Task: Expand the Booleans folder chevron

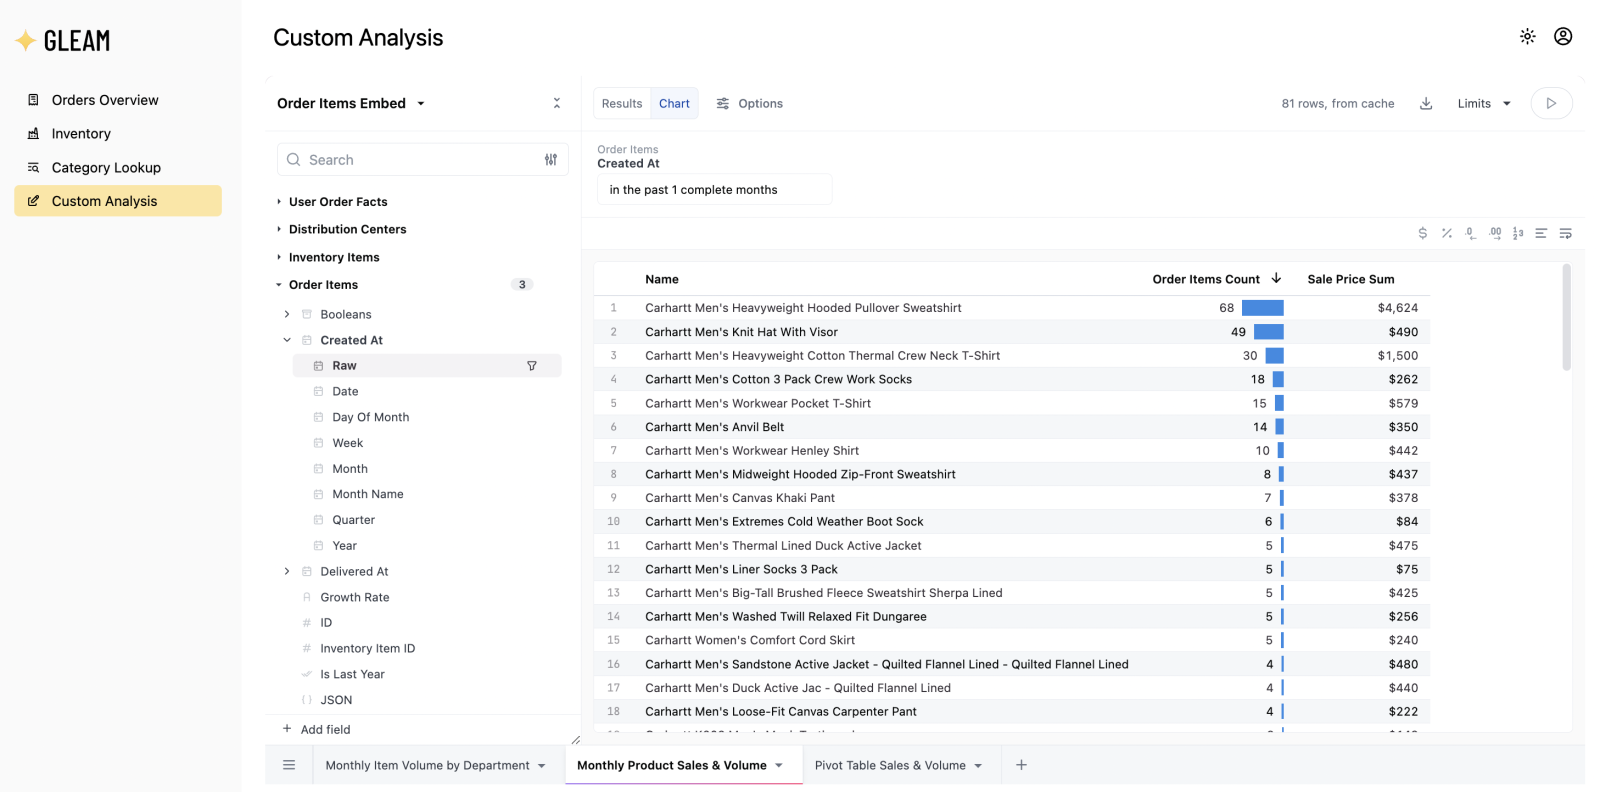Action: pyautogui.click(x=287, y=314)
